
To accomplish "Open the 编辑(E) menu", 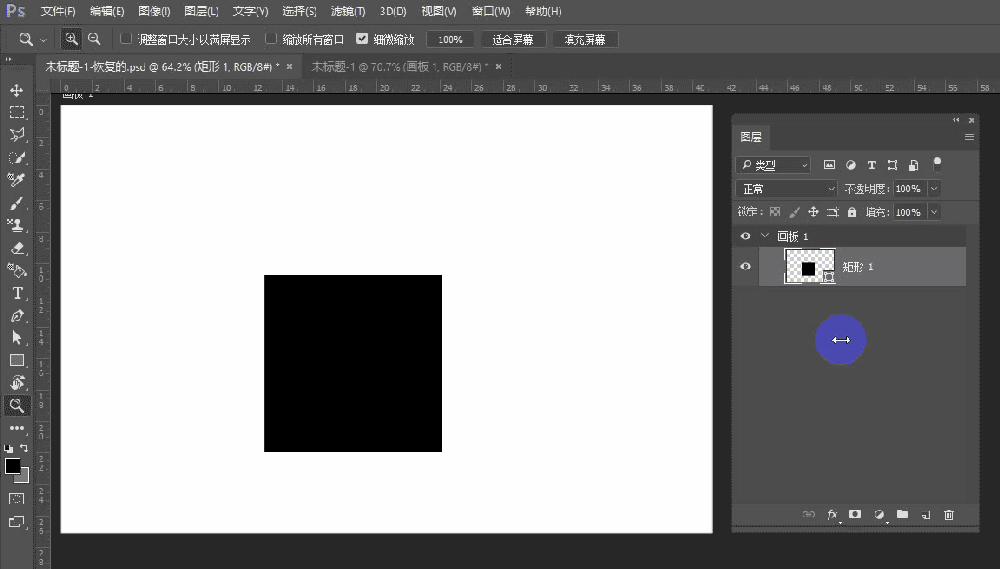I will coord(107,11).
